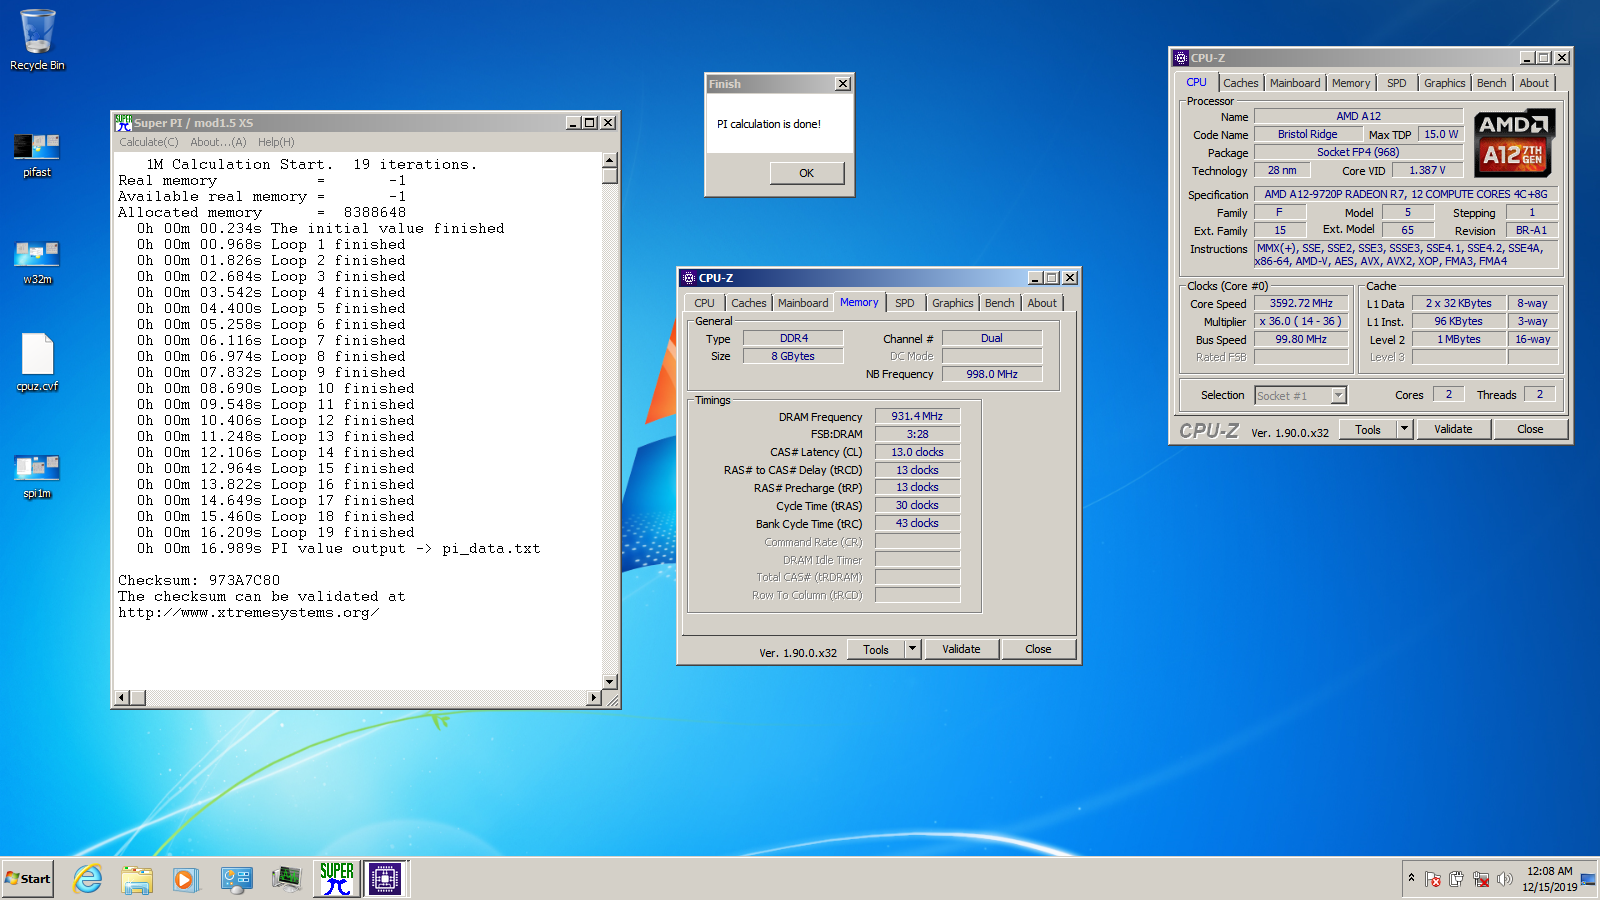1600x900 pixels.
Task: Switch to Memory tab in CPU-Z CPU window
Action: (1351, 83)
